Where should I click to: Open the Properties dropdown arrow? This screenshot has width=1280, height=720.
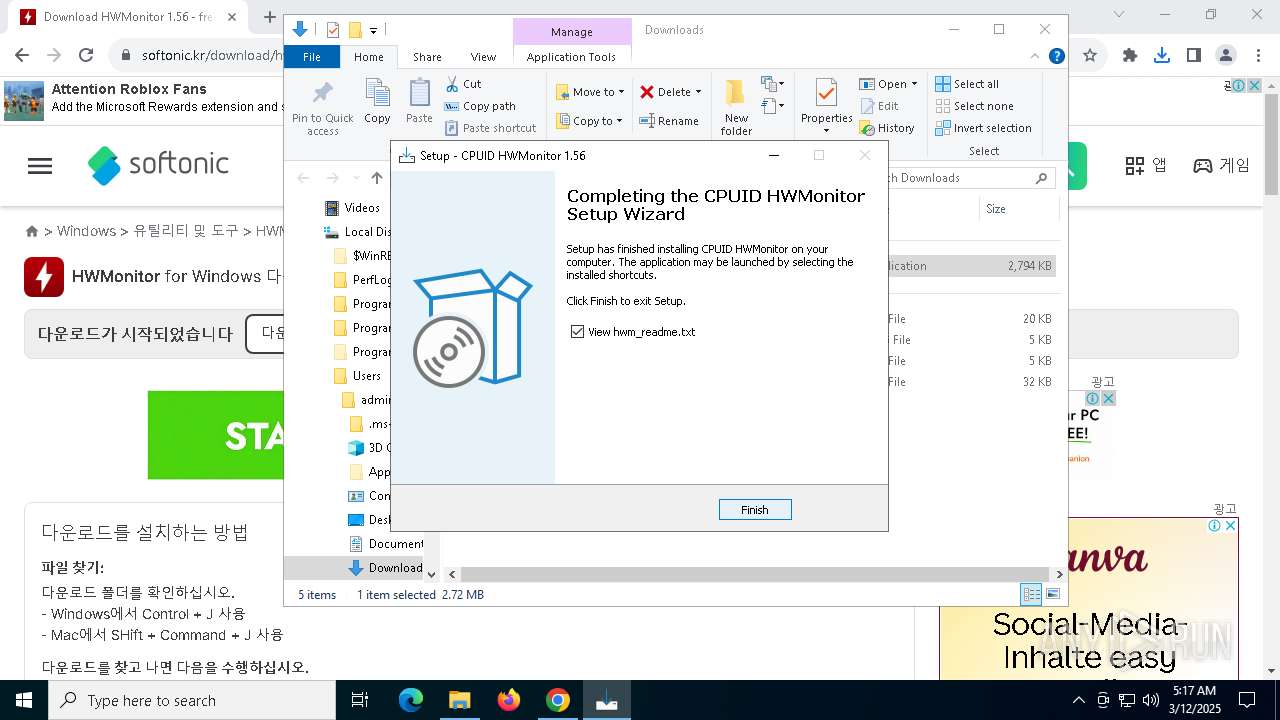pyautogui.click(x=826, y=131)
